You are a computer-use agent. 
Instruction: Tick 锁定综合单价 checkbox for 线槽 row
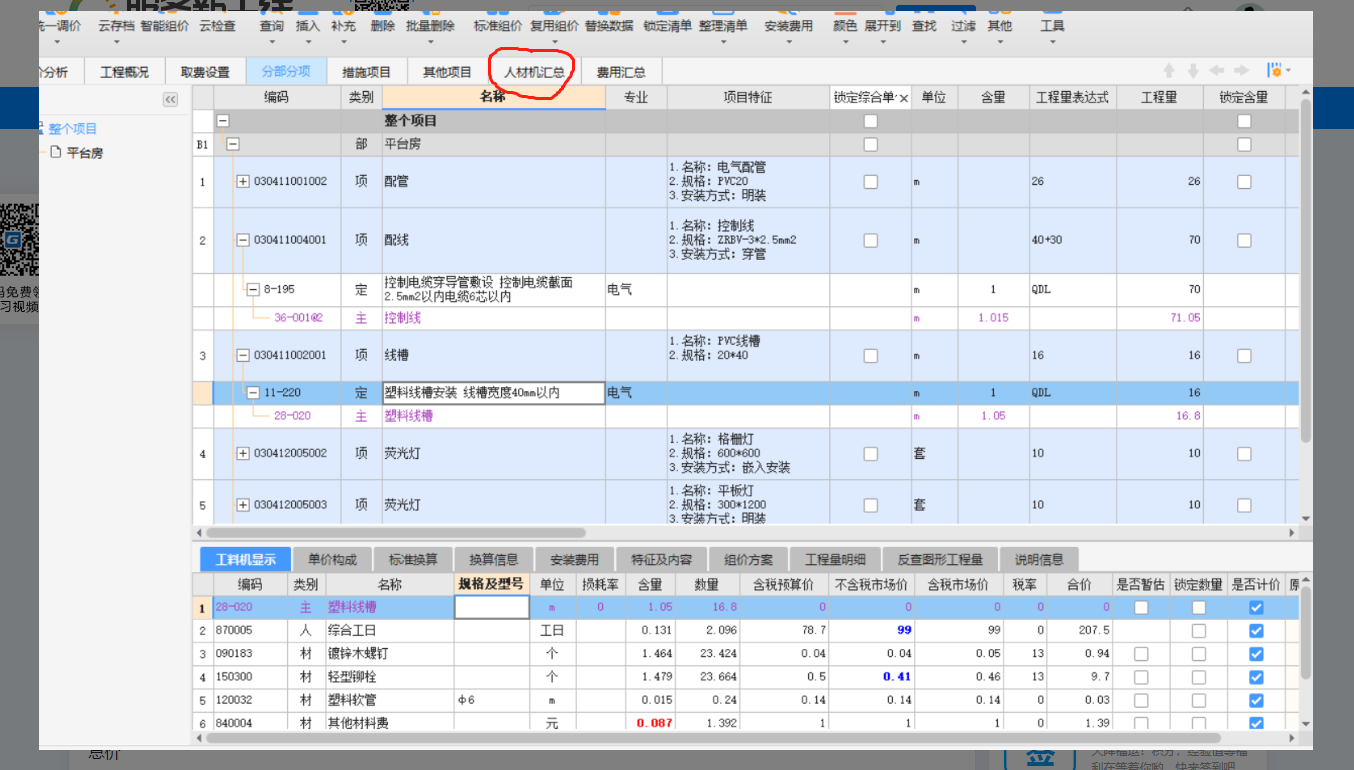[x=871, y=356]
